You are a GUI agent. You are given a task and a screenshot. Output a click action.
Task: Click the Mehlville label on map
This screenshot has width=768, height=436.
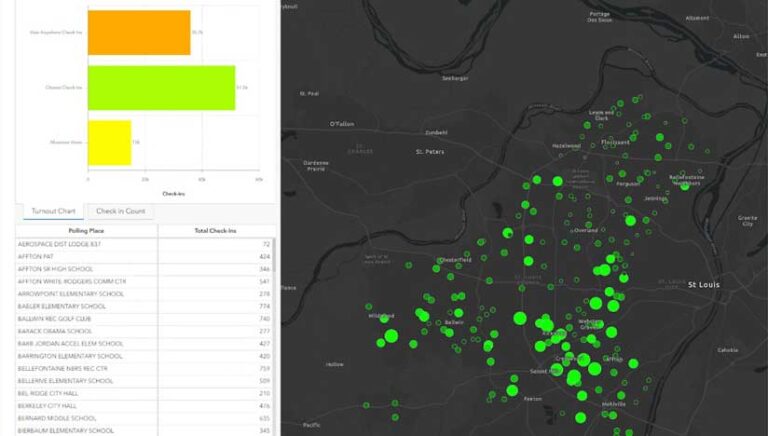point(614,404)
